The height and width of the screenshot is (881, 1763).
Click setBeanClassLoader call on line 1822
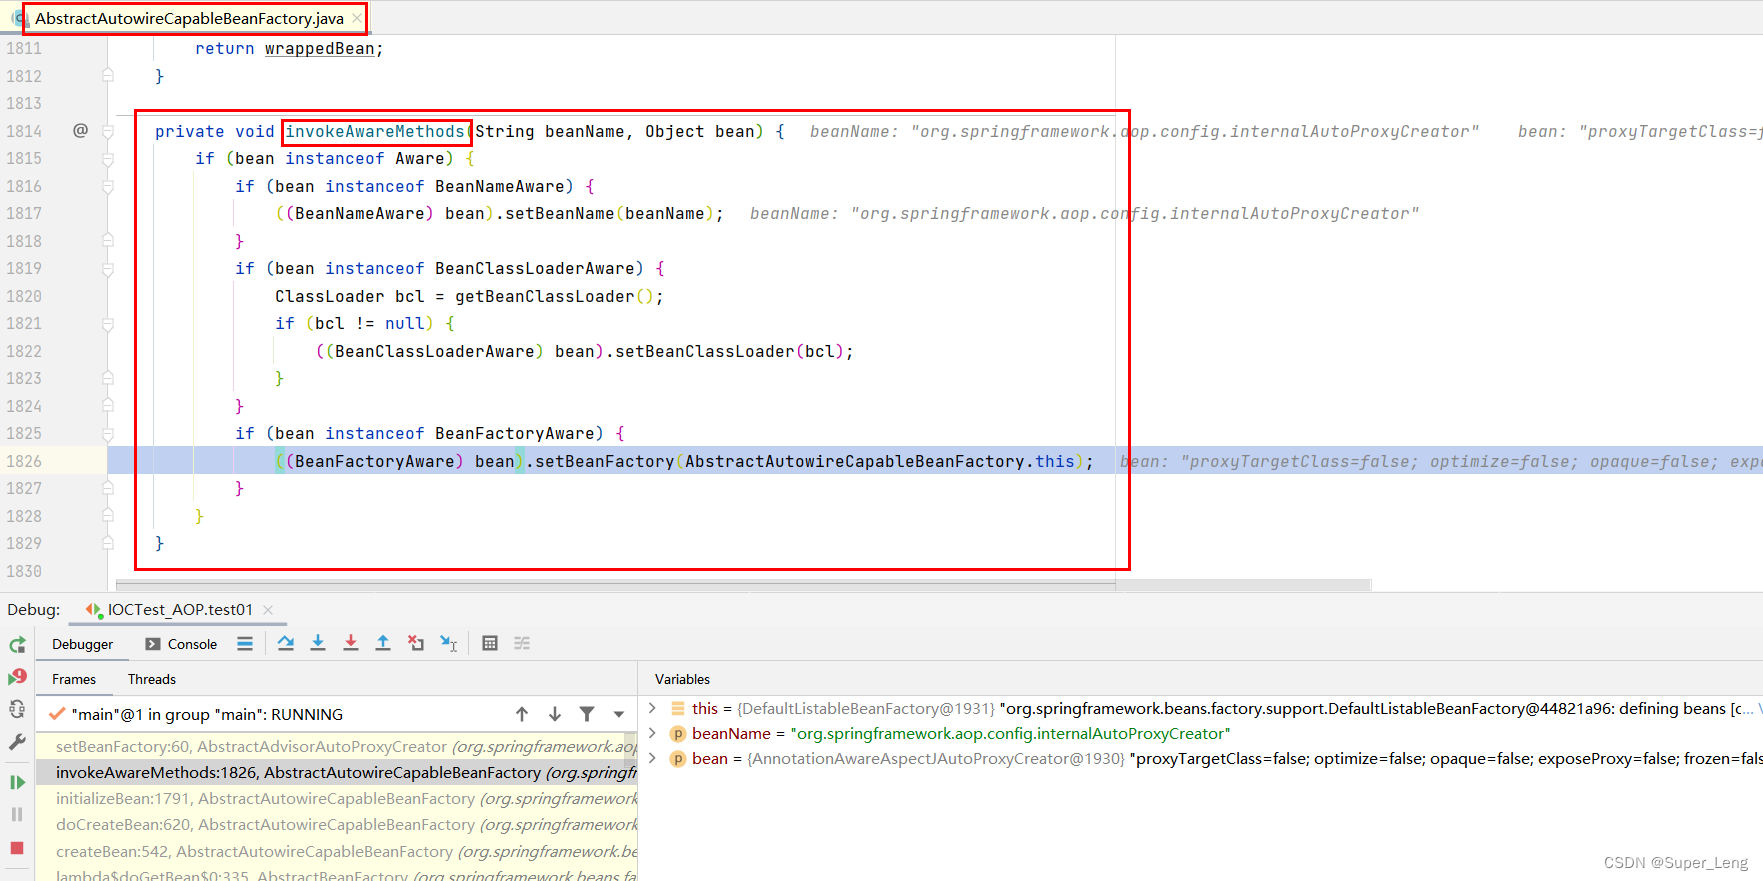click(x=705, y=351)
